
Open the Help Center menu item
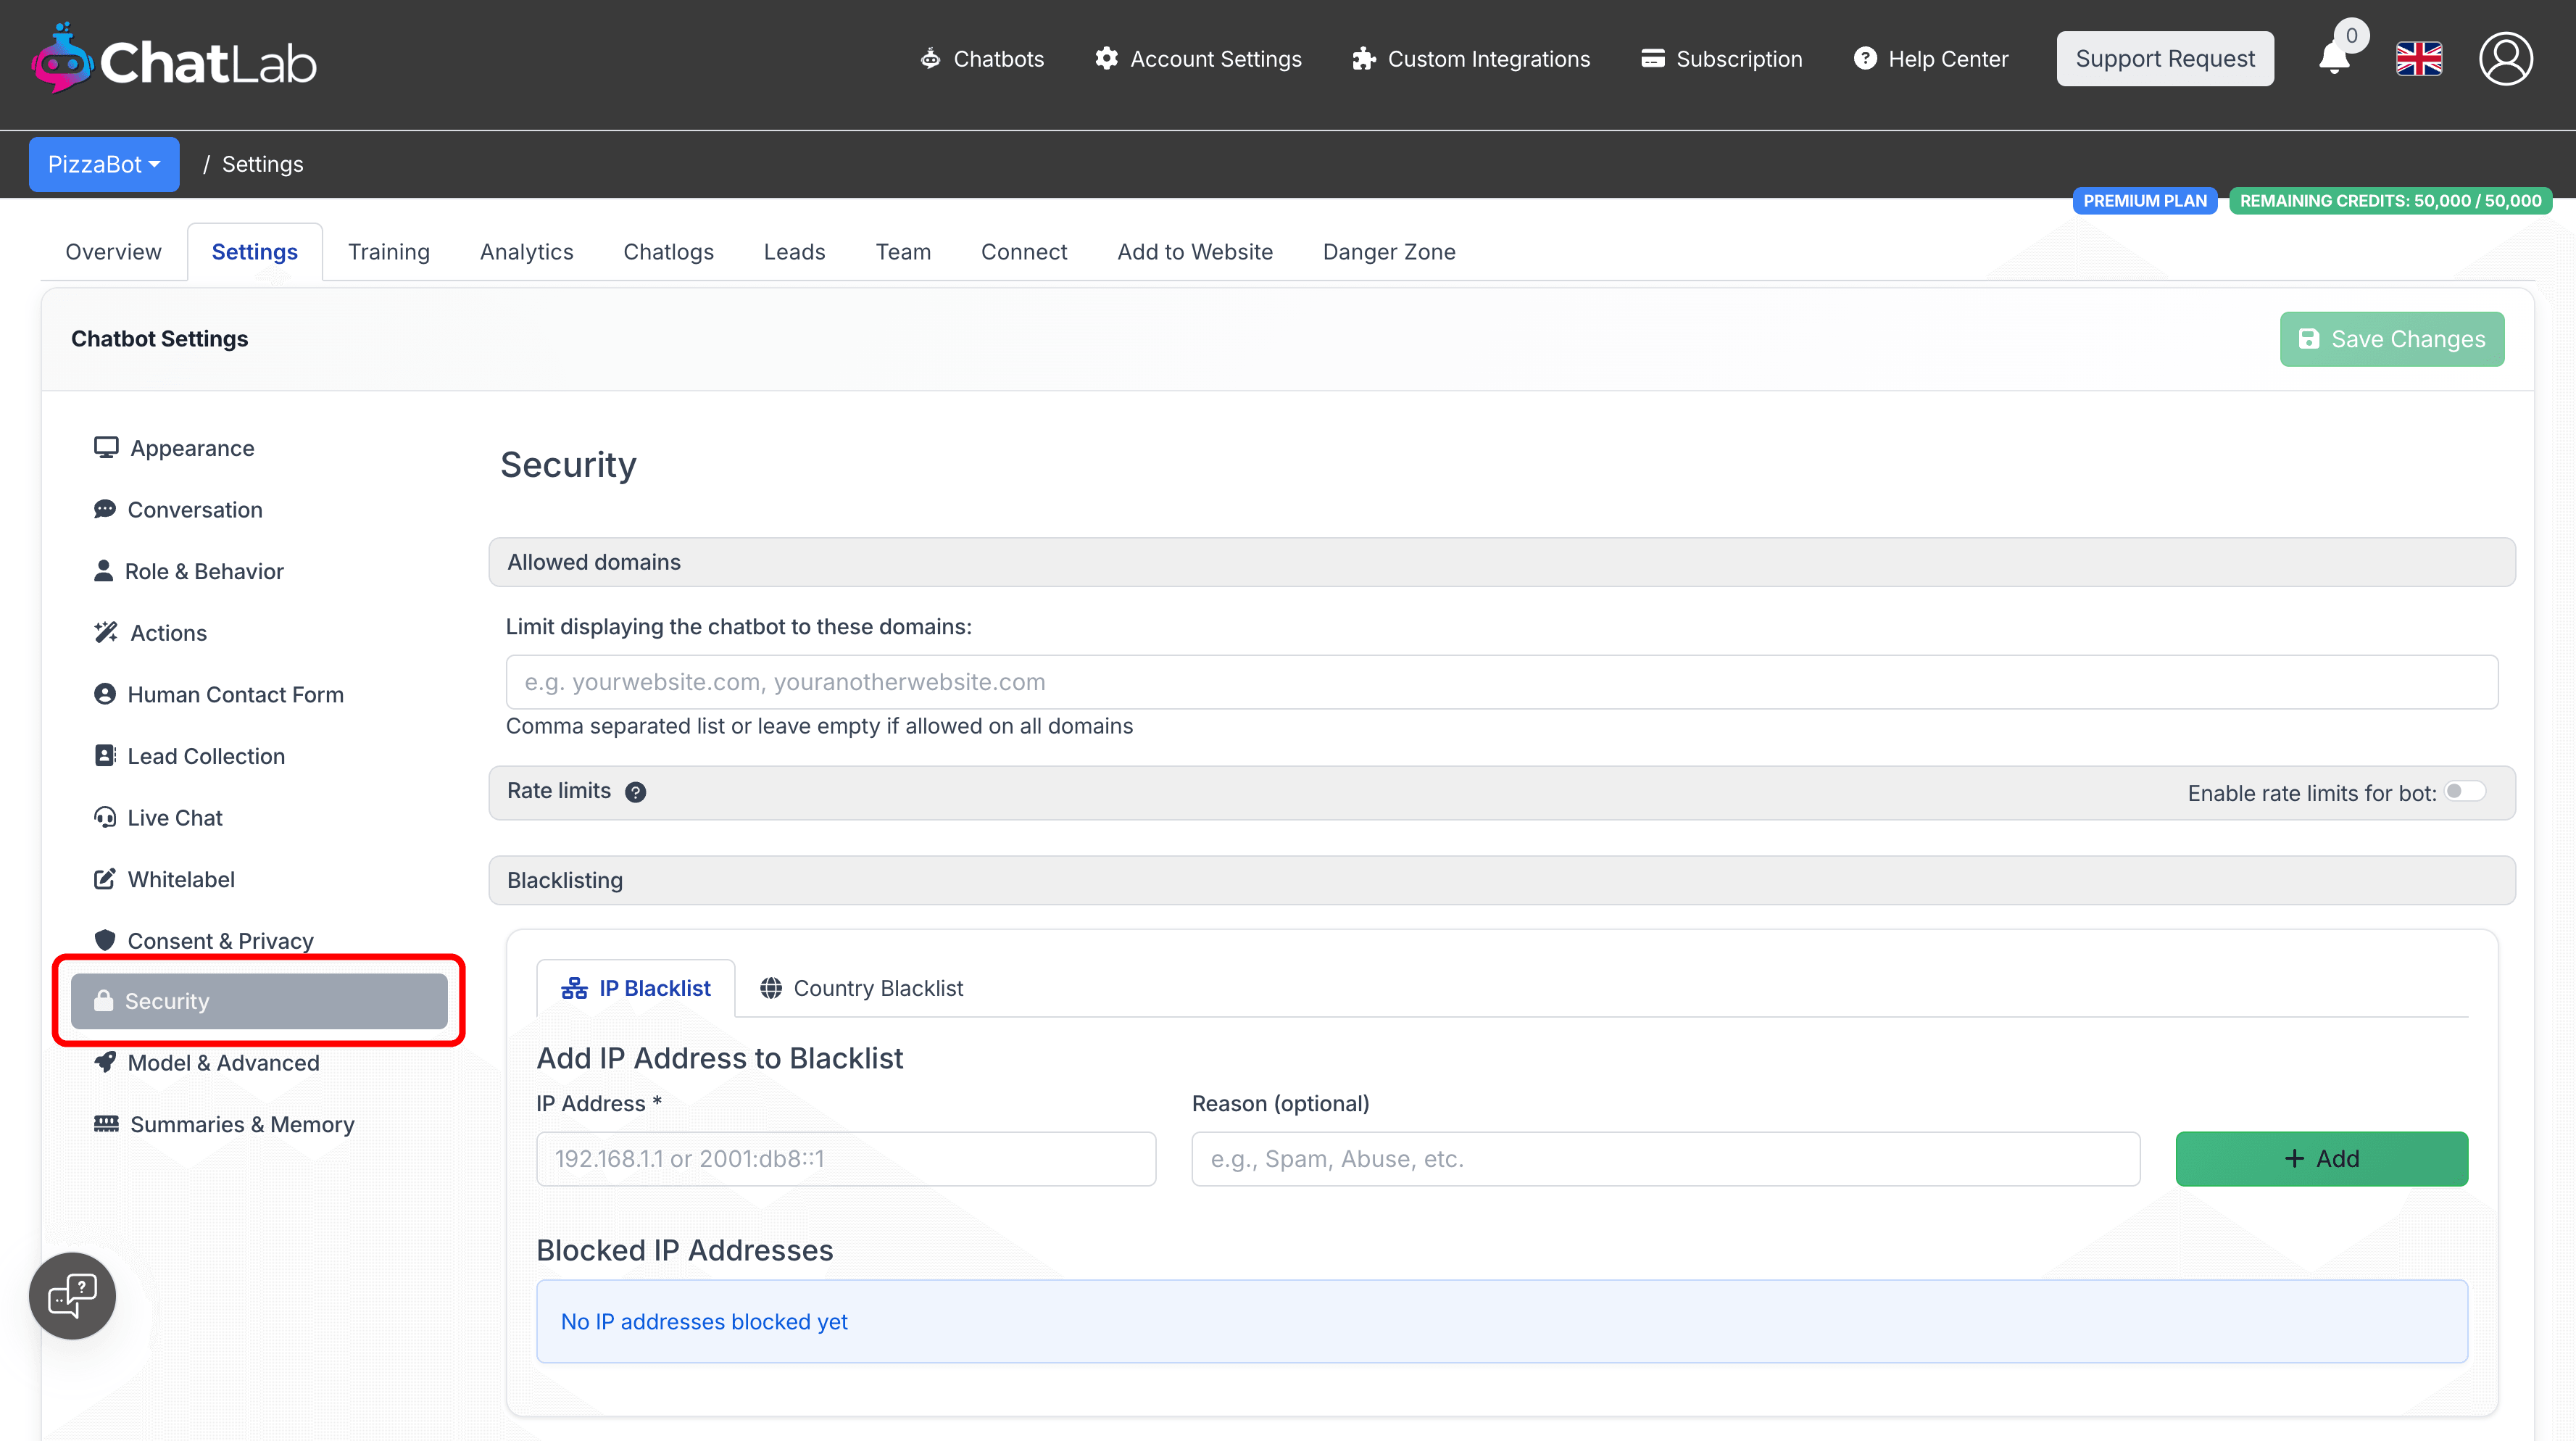pyautogui.click(x=1930, y=59)
